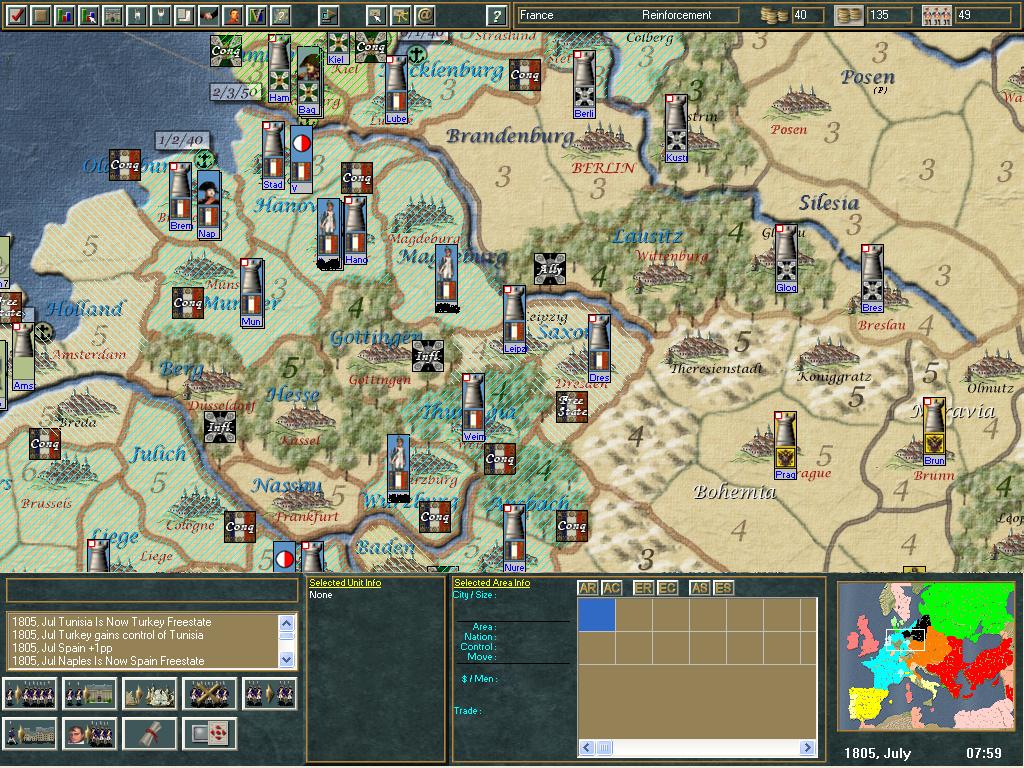
Task: Toggle the AR filter button
Action: click(x=588, y=588)
